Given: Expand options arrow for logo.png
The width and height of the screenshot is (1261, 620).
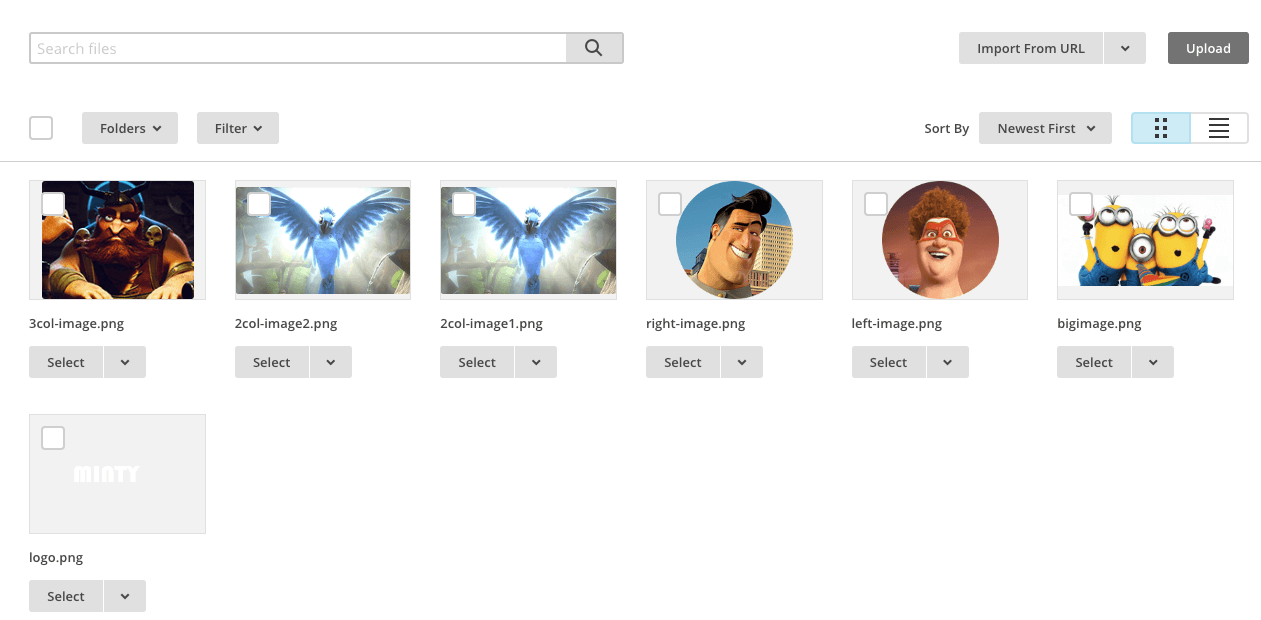Looking at the screenshot, I should pos(125,596).
